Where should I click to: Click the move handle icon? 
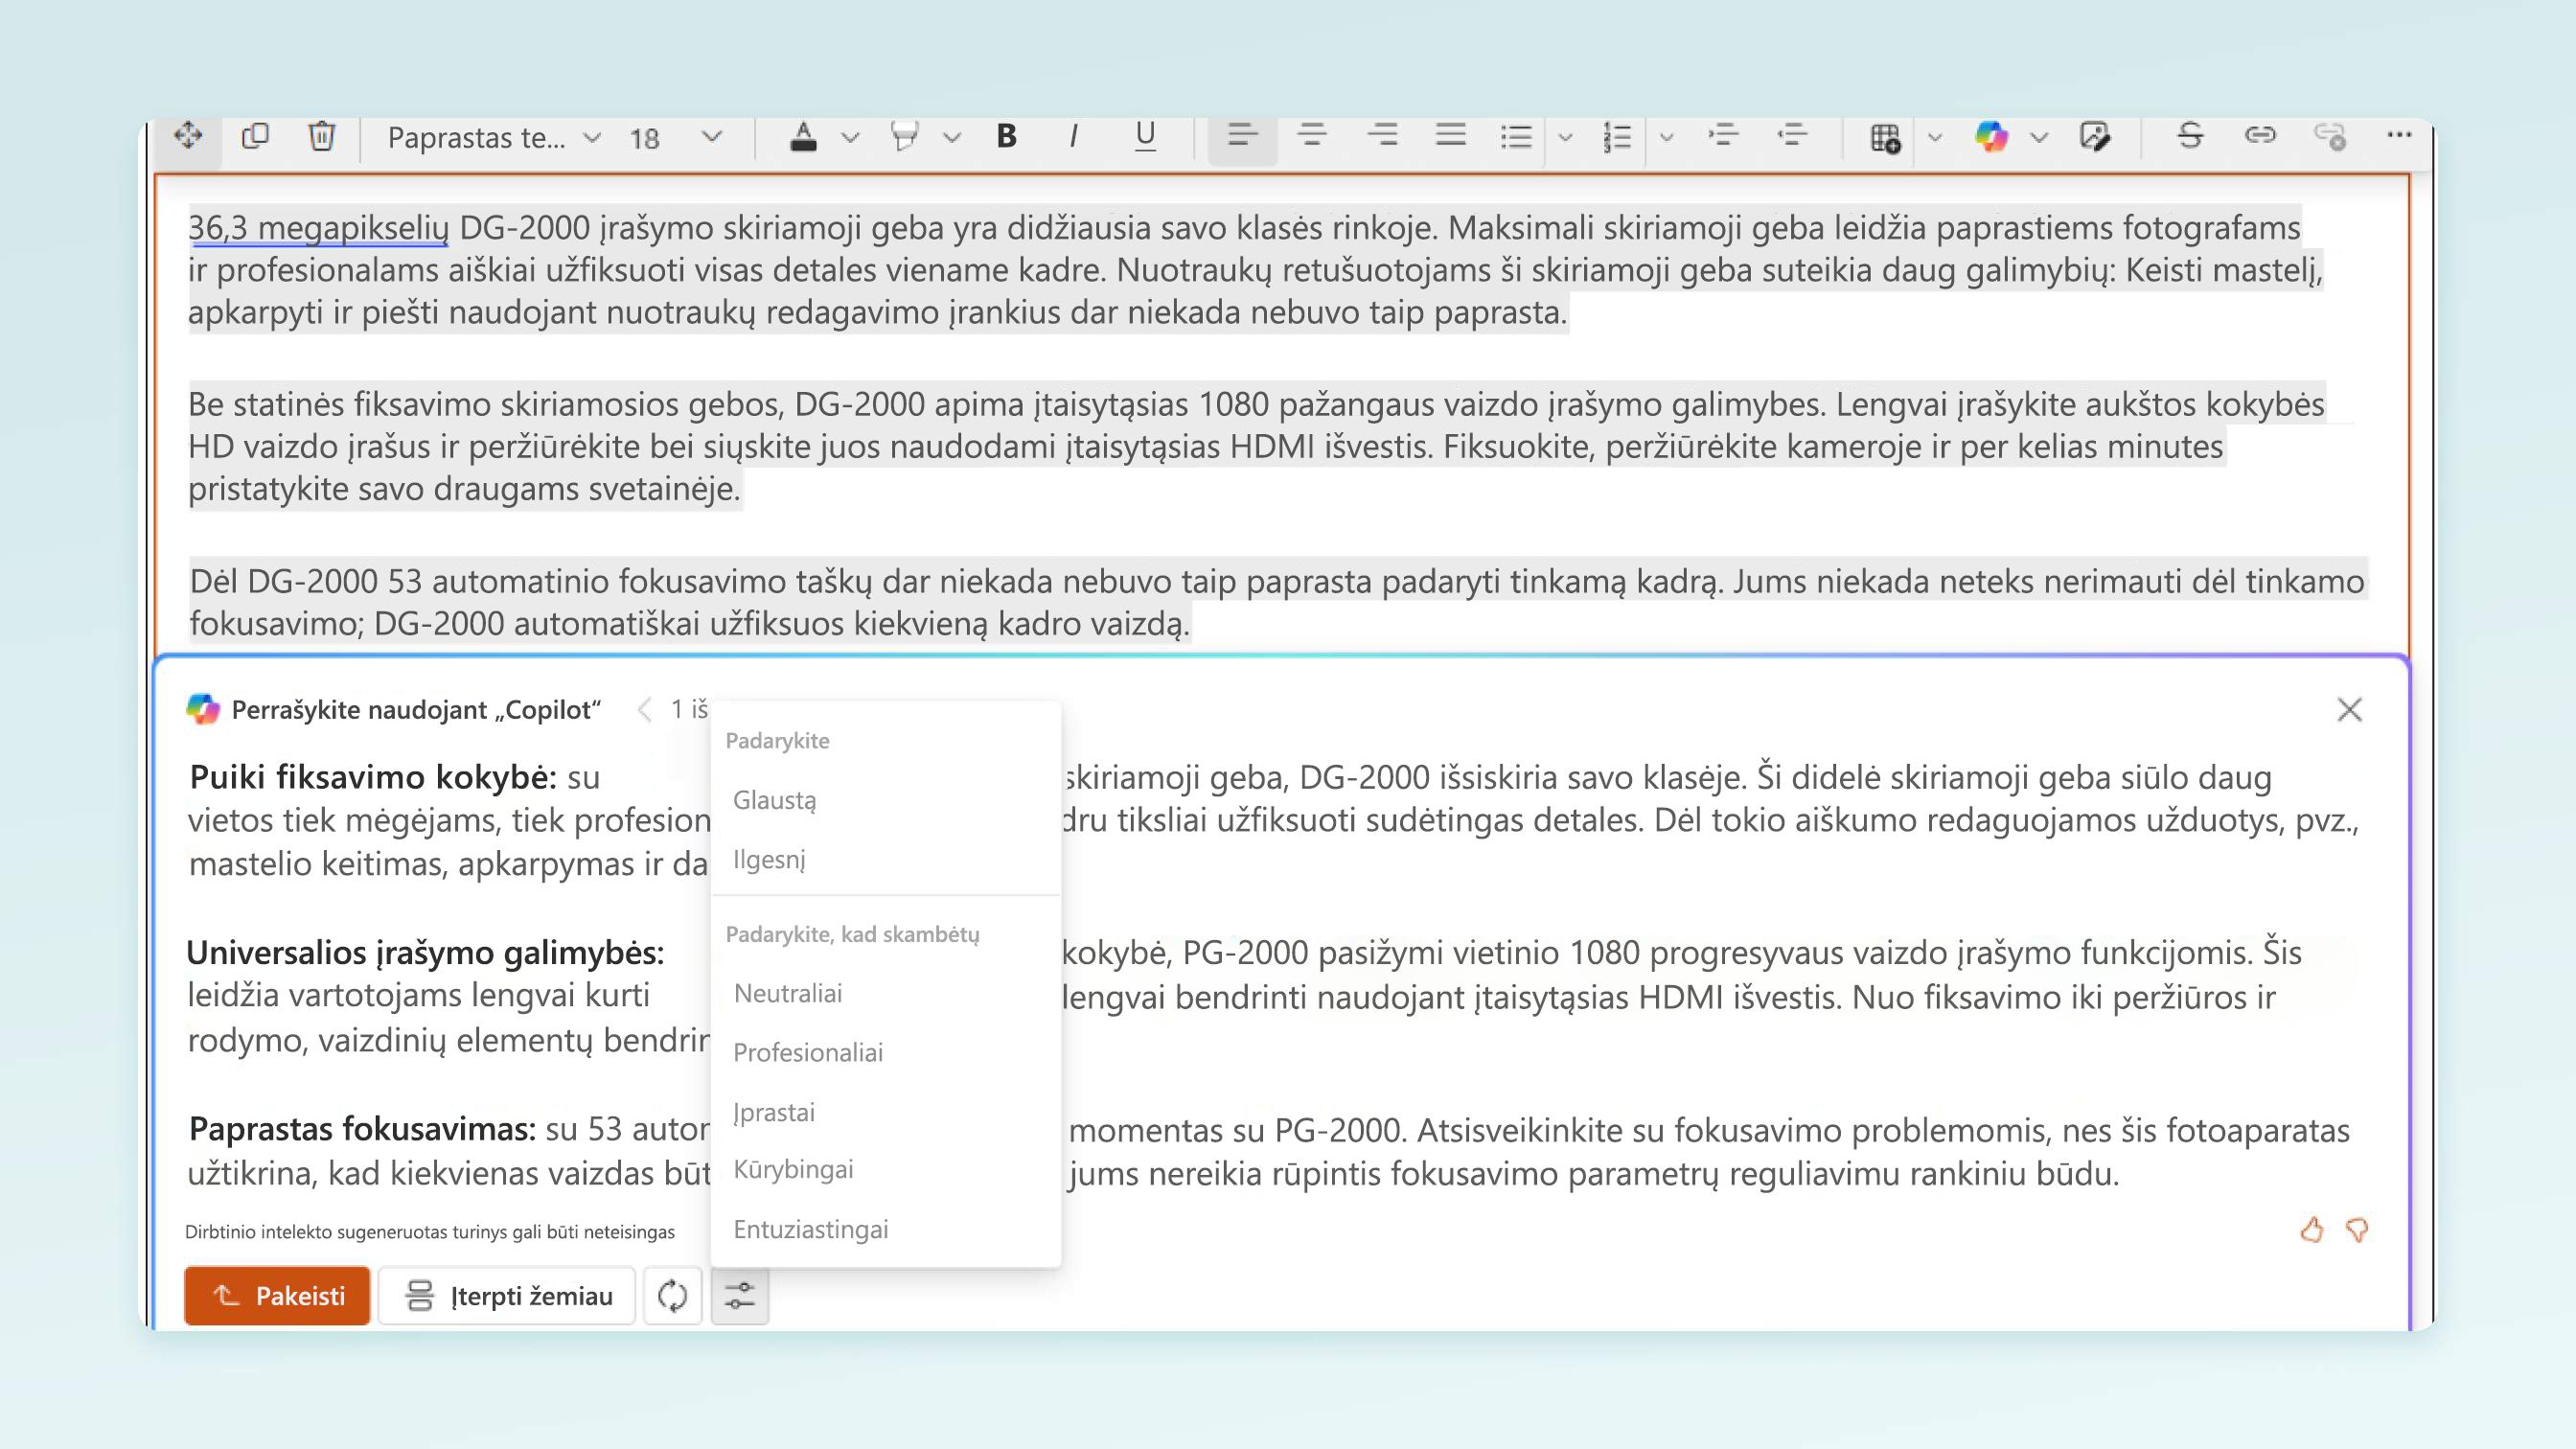(188, 135)
